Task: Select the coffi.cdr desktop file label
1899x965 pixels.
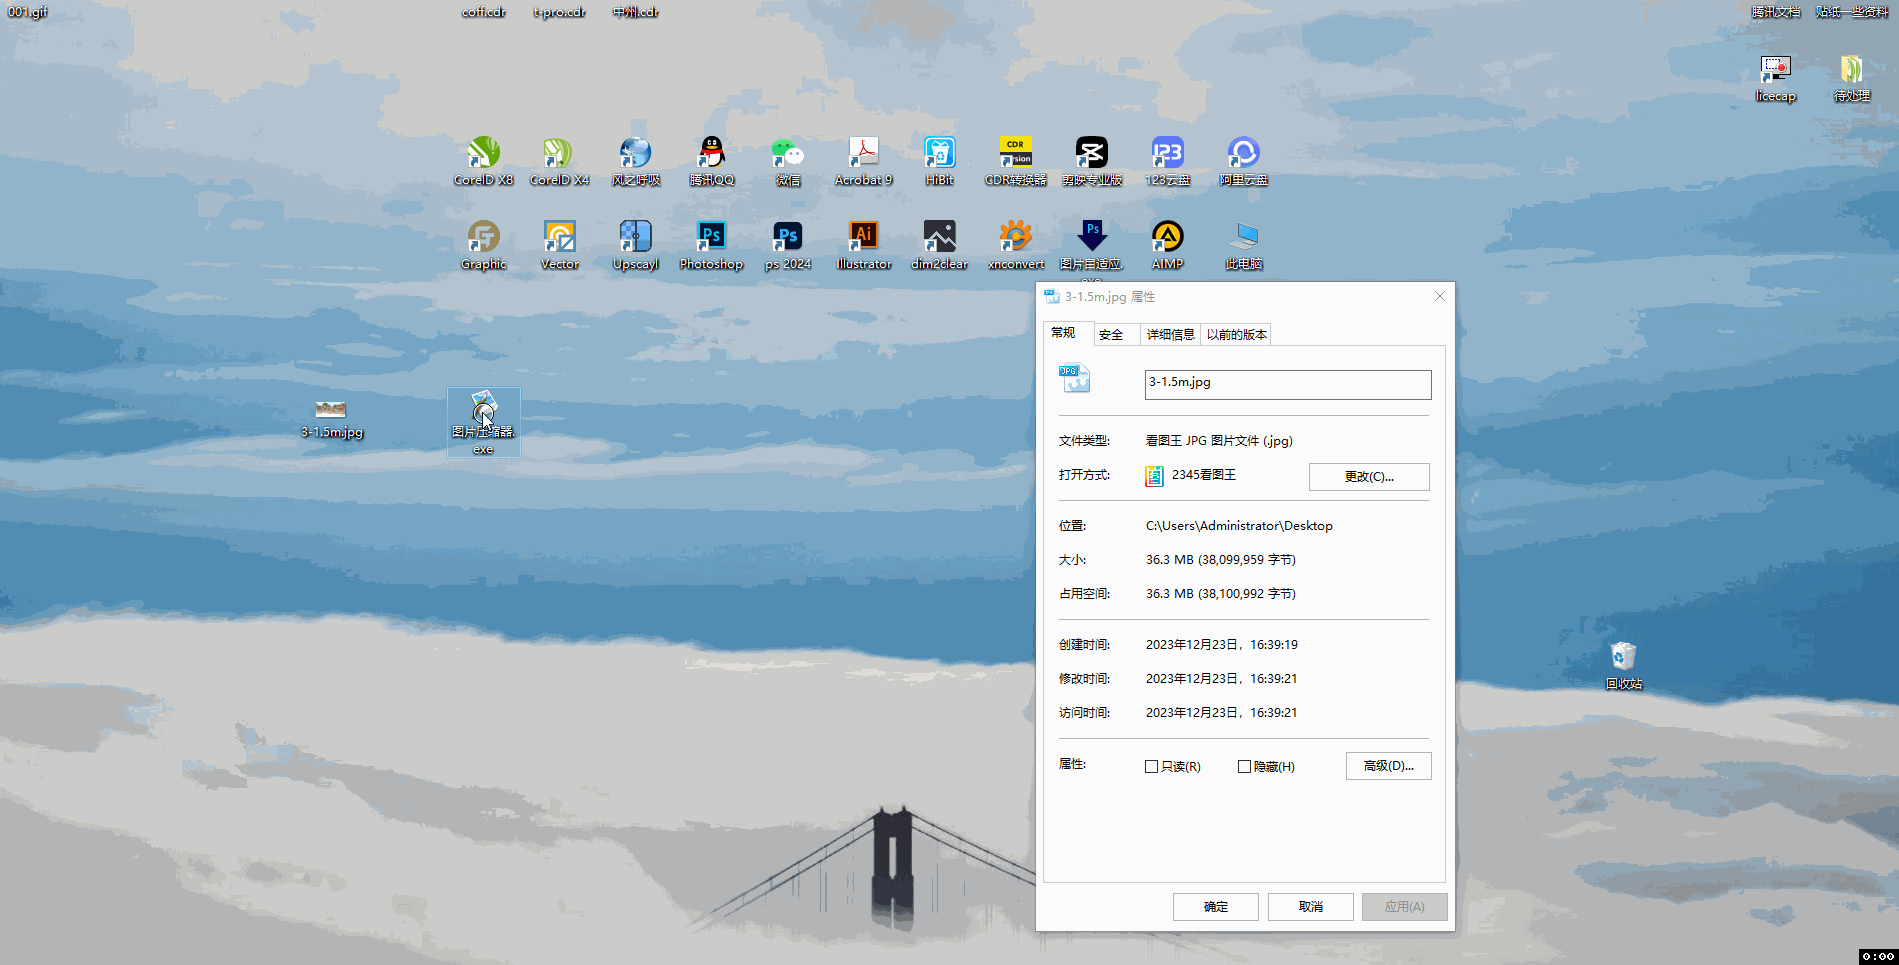Action: click(483, 12)
